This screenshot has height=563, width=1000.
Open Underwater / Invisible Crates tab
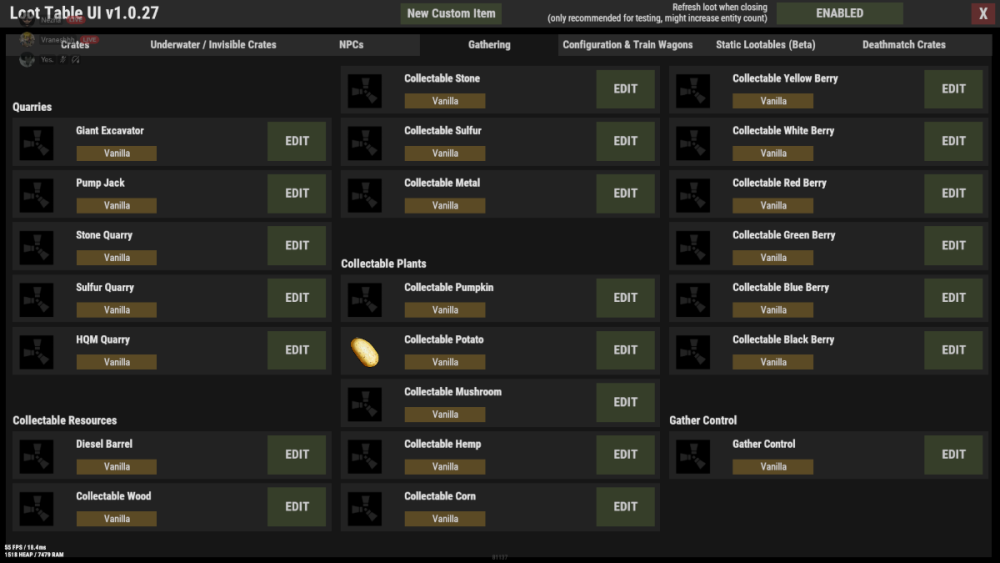click(213, 45)
